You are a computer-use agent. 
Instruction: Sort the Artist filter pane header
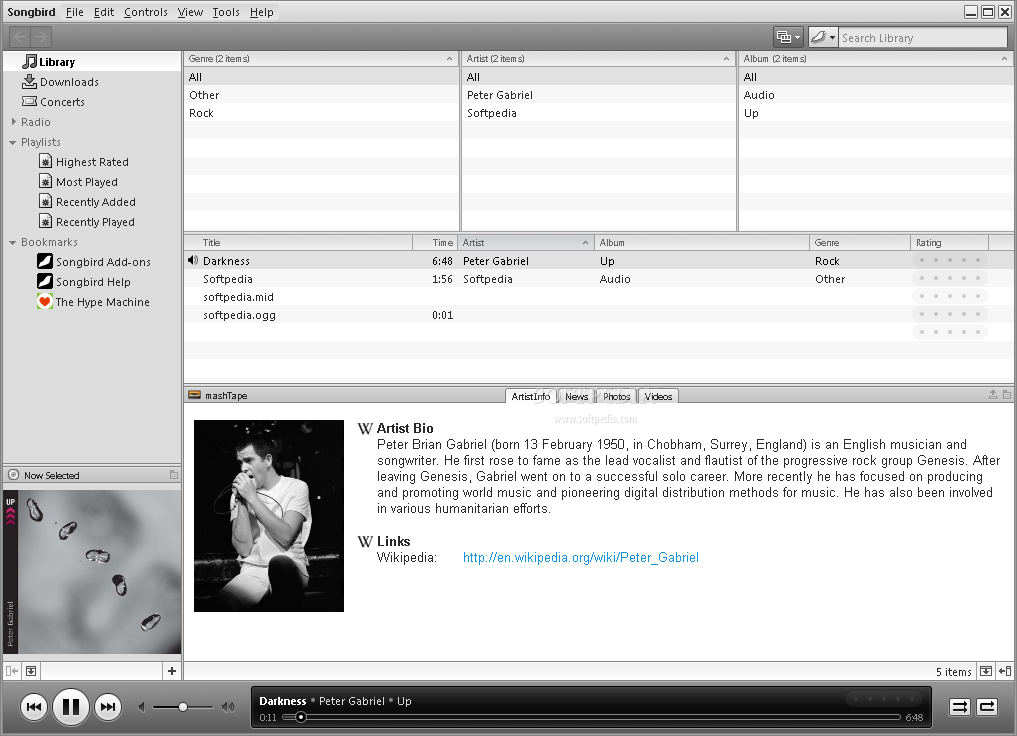coord(599,58)
